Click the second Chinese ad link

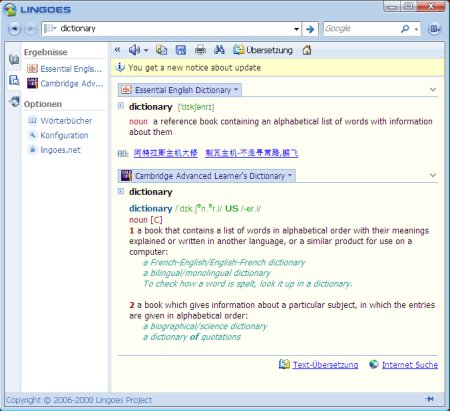pos(252,153)
